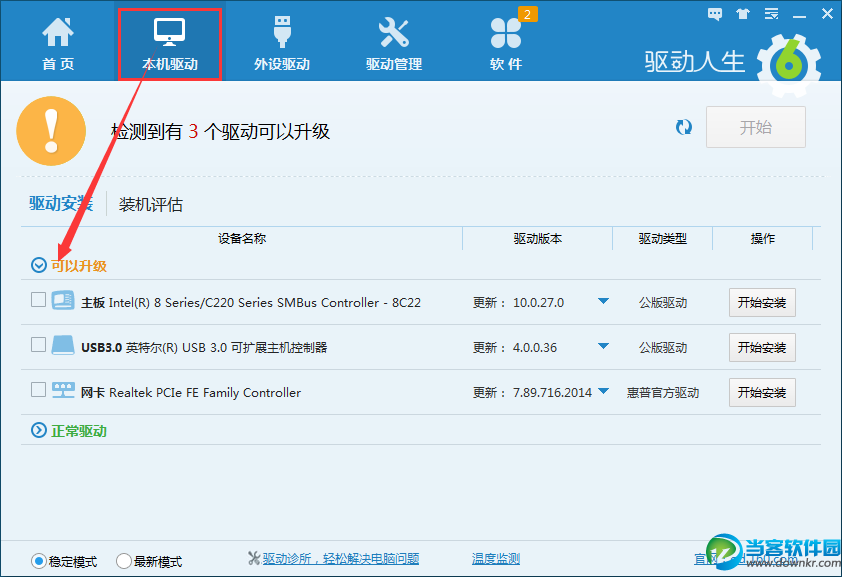Open the 温度监测 link
This screenshot has width=842, height=577.
tap(496, 559)
